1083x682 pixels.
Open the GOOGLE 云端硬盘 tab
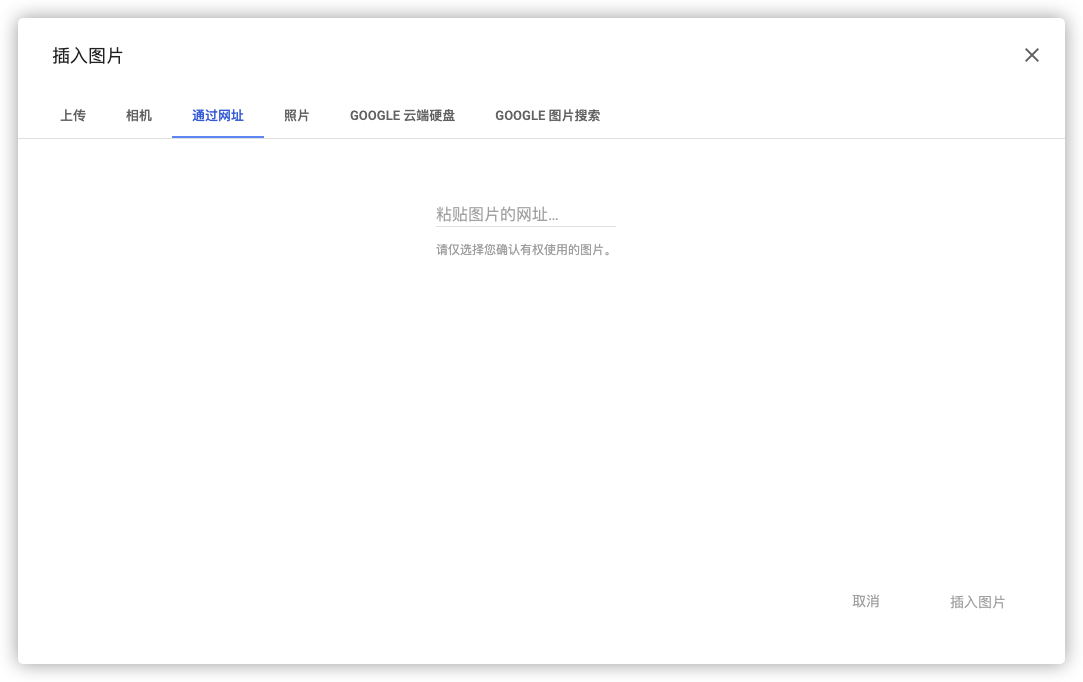(402, 115)
